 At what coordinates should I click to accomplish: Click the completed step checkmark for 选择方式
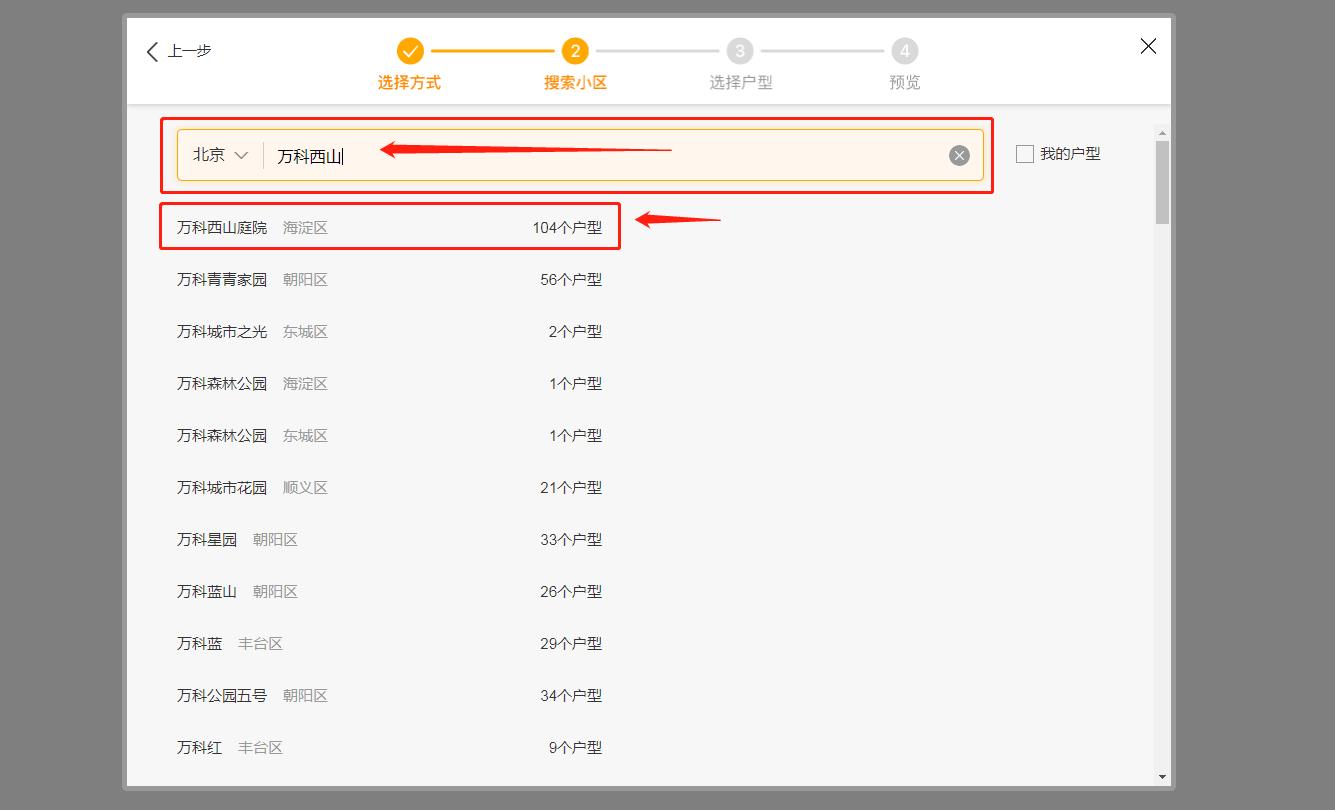click(x=410, y=51)
